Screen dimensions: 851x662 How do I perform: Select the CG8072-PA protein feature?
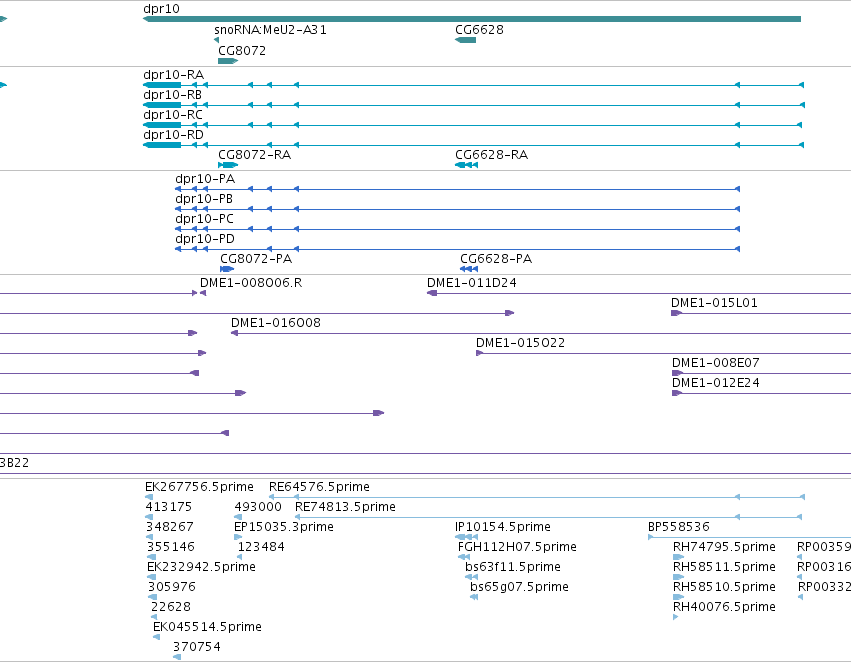point(227,269)
